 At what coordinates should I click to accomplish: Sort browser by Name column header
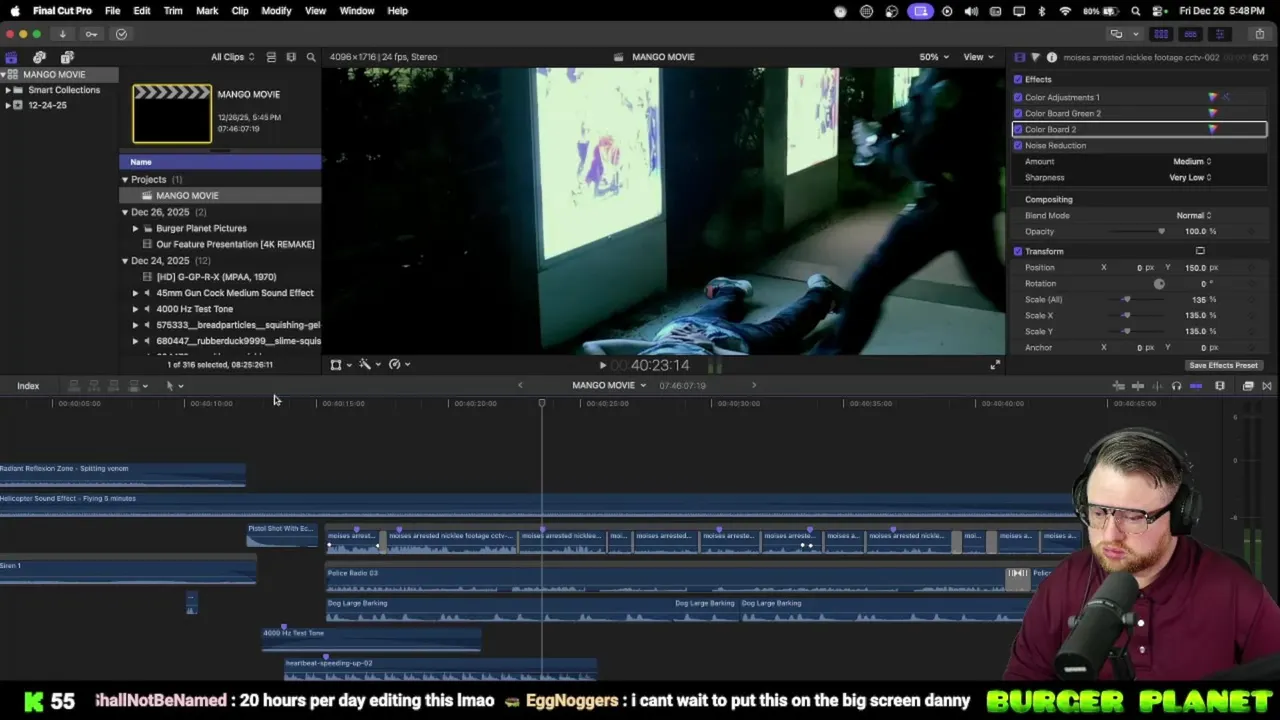pyautogui.click(x=220, y=162)
